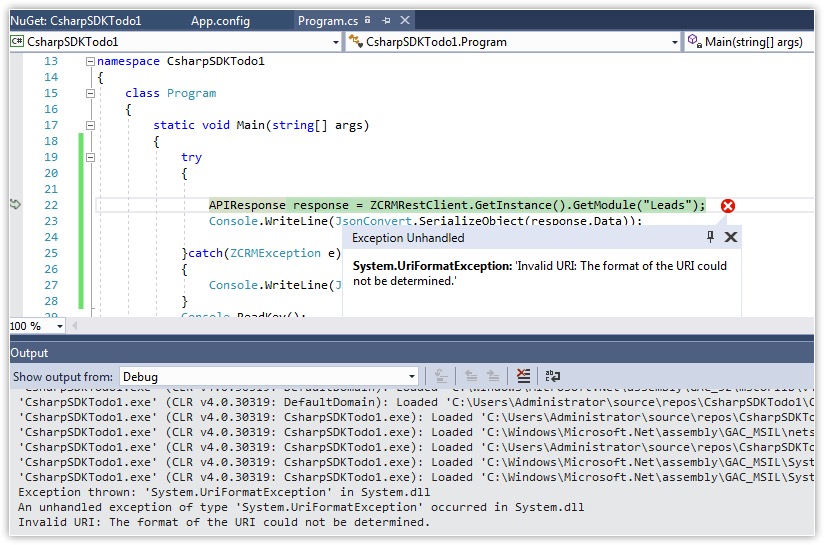824x545 pixels.
Task: Click the C# project icon beside CsharpSDKTodo1
Action: tap(17, 42)
